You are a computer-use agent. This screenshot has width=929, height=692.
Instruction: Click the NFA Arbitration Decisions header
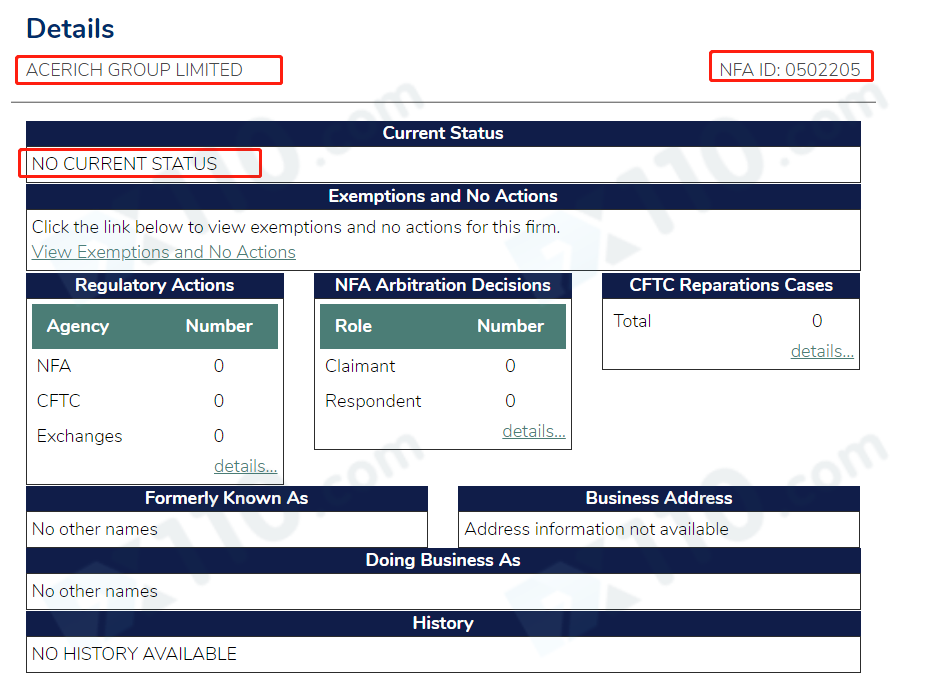point(443,286)
